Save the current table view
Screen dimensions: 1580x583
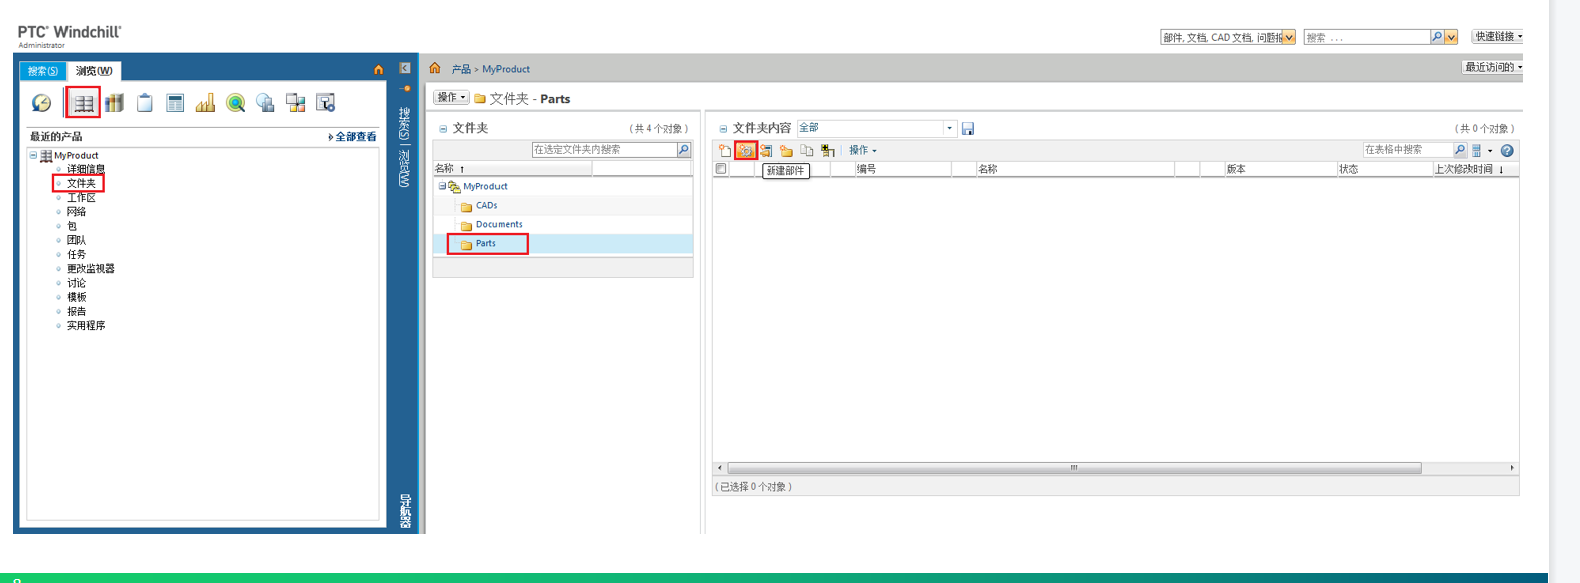coord(968,128)
